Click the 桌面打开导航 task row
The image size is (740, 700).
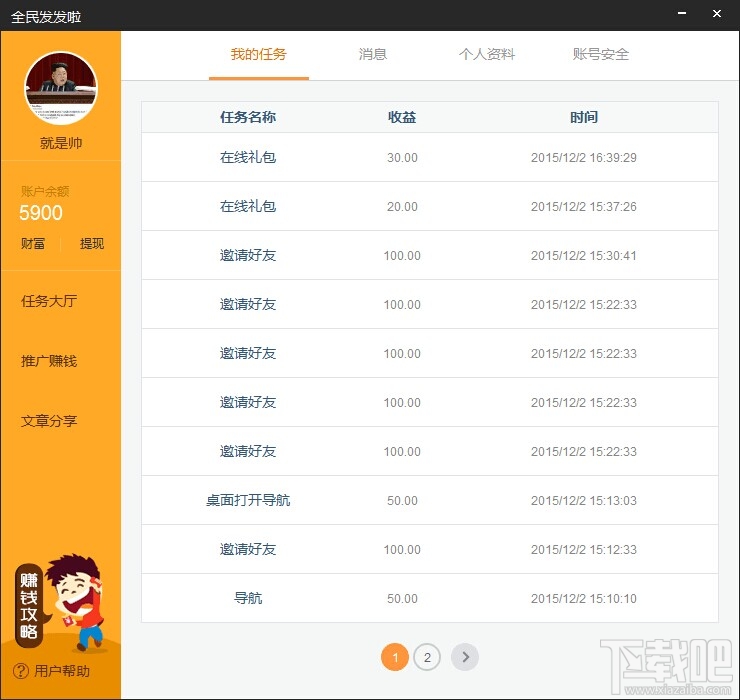pyautogui.click(x=429, y=500)
